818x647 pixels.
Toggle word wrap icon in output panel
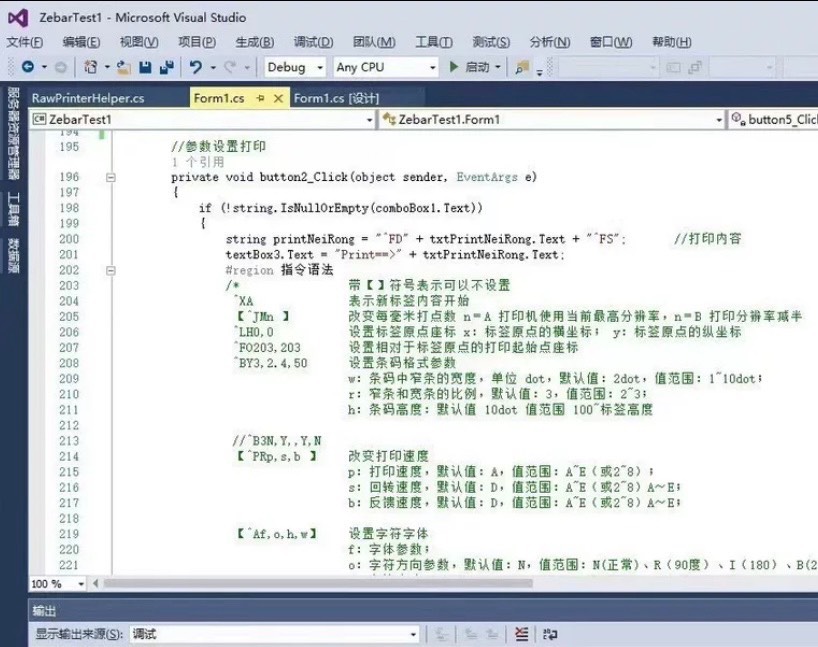pyautogui.click(x=550, y=634)
